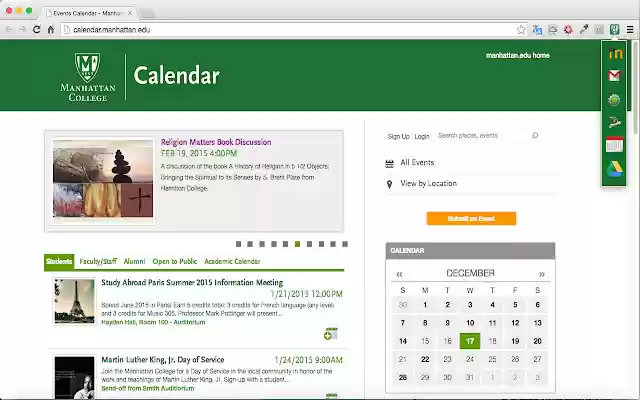Screen dimensions: 640x400
Task: Open View by Location link
Action: pyautogui.click(x=429, y=183)
